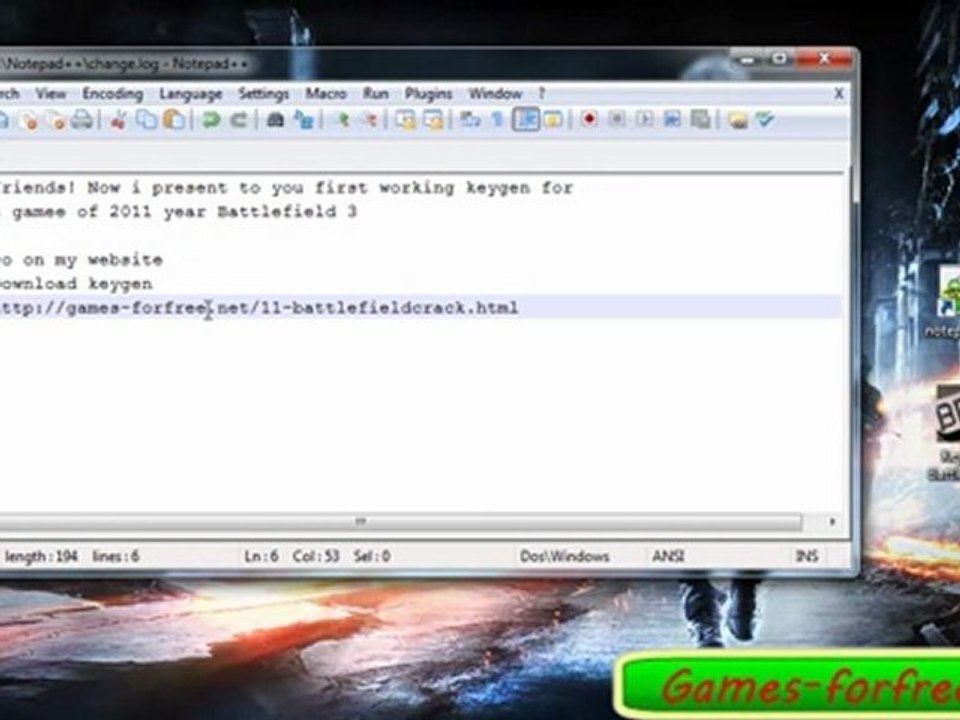Image resolution: width=960 pixels, height=720 pixels.
Task: Click the Save Recorded Macro icon
Action: click(x=700, y=119)
